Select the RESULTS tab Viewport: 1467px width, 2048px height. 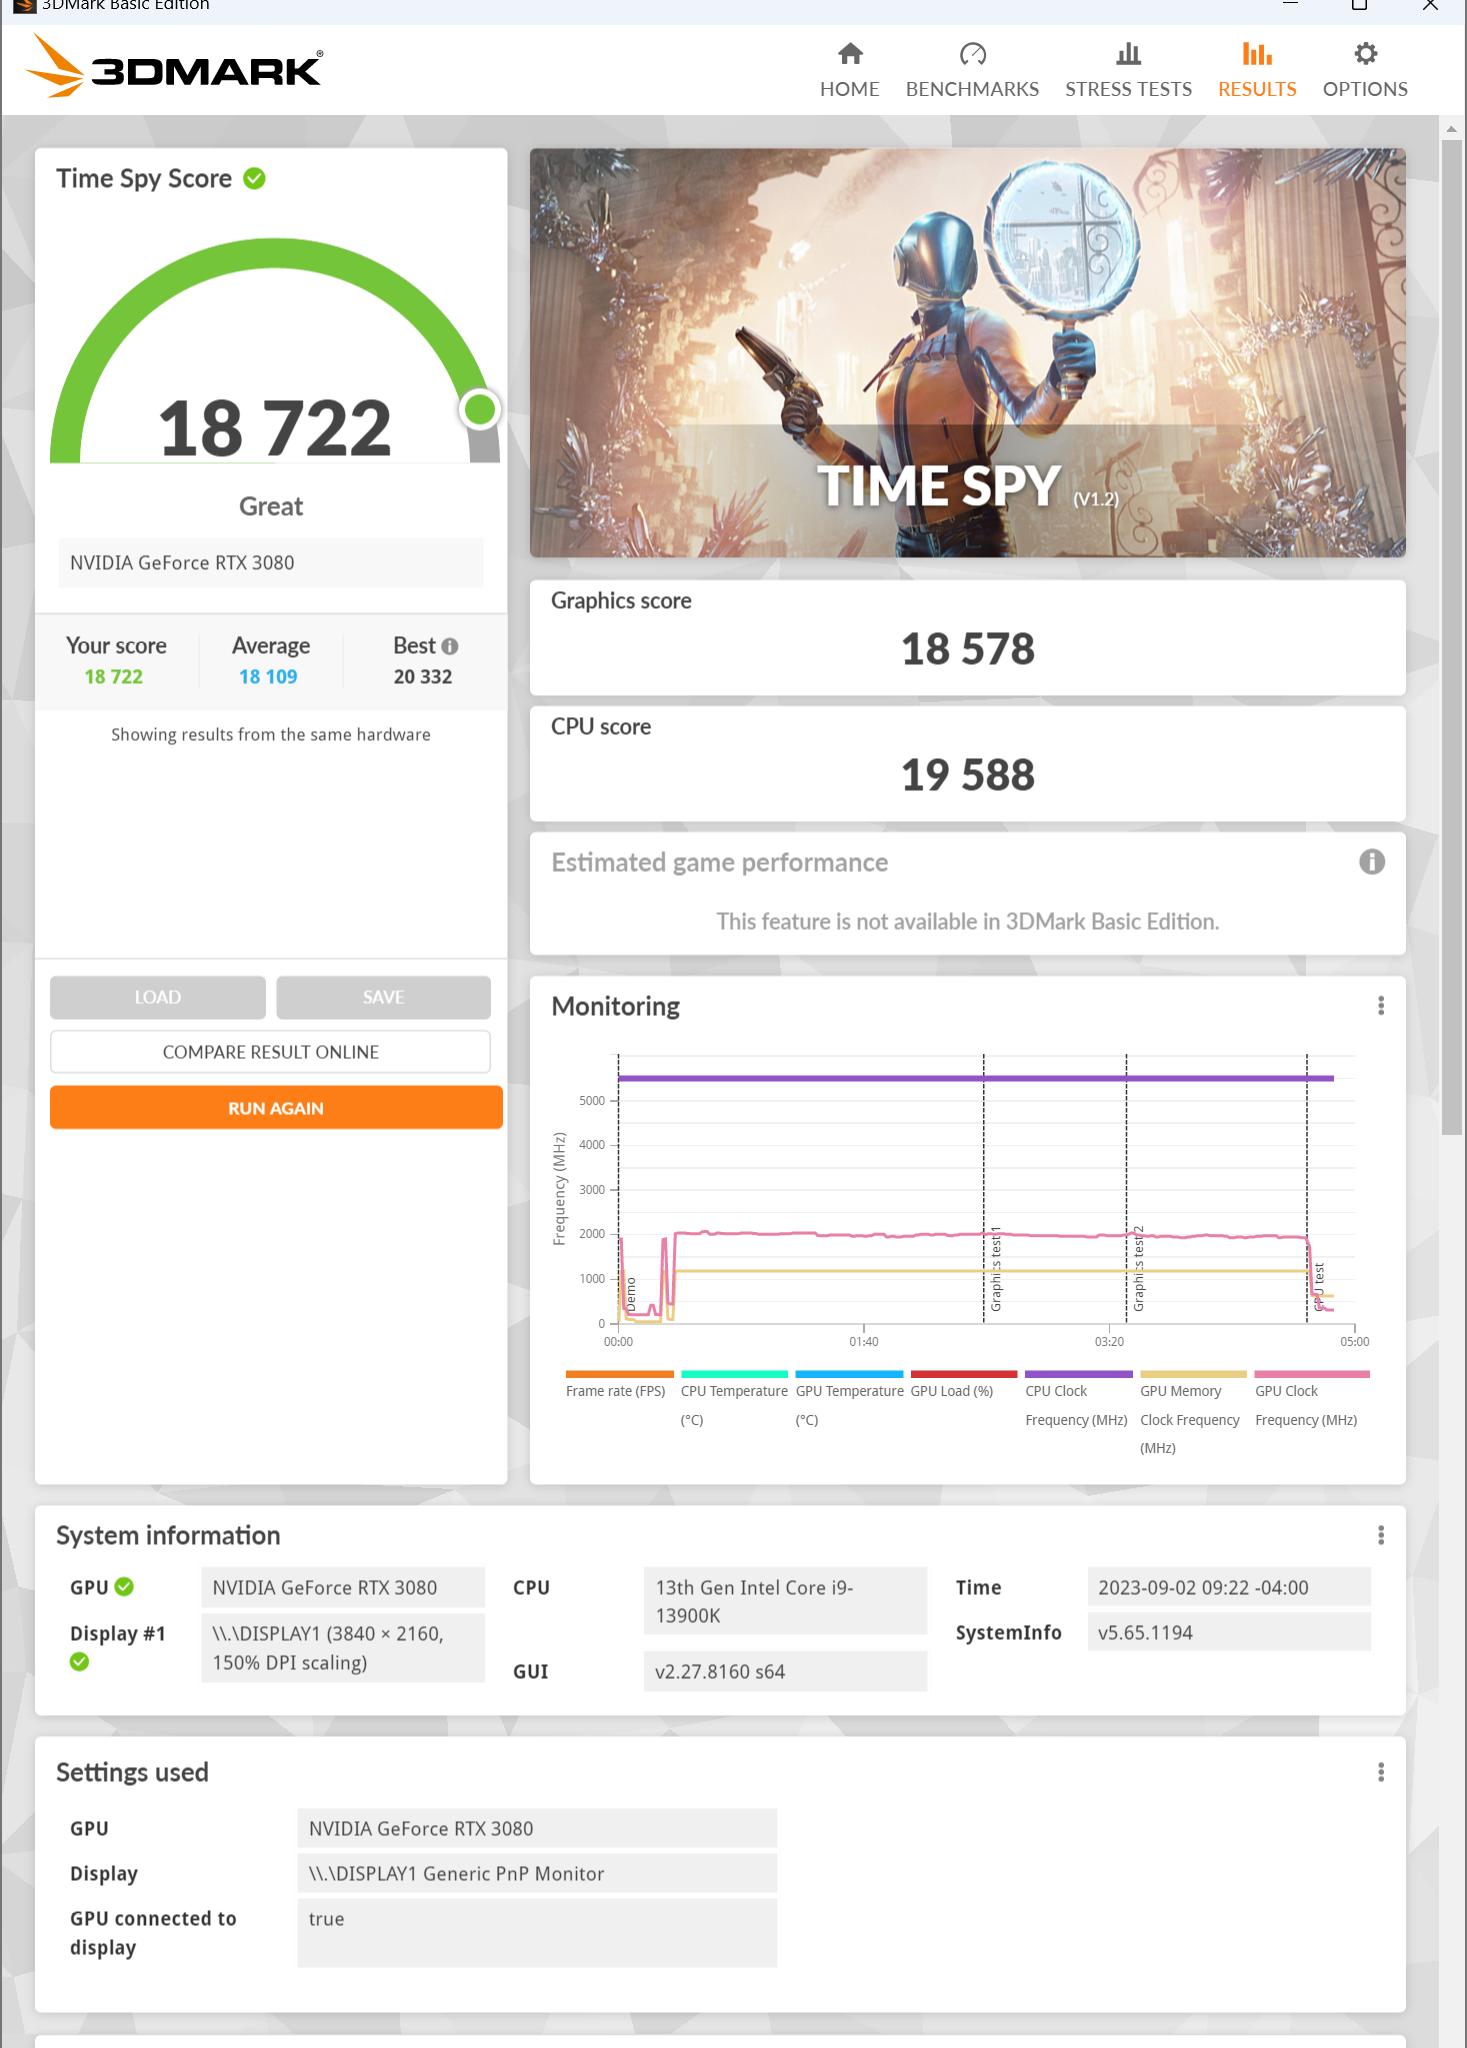point(1257,70)
